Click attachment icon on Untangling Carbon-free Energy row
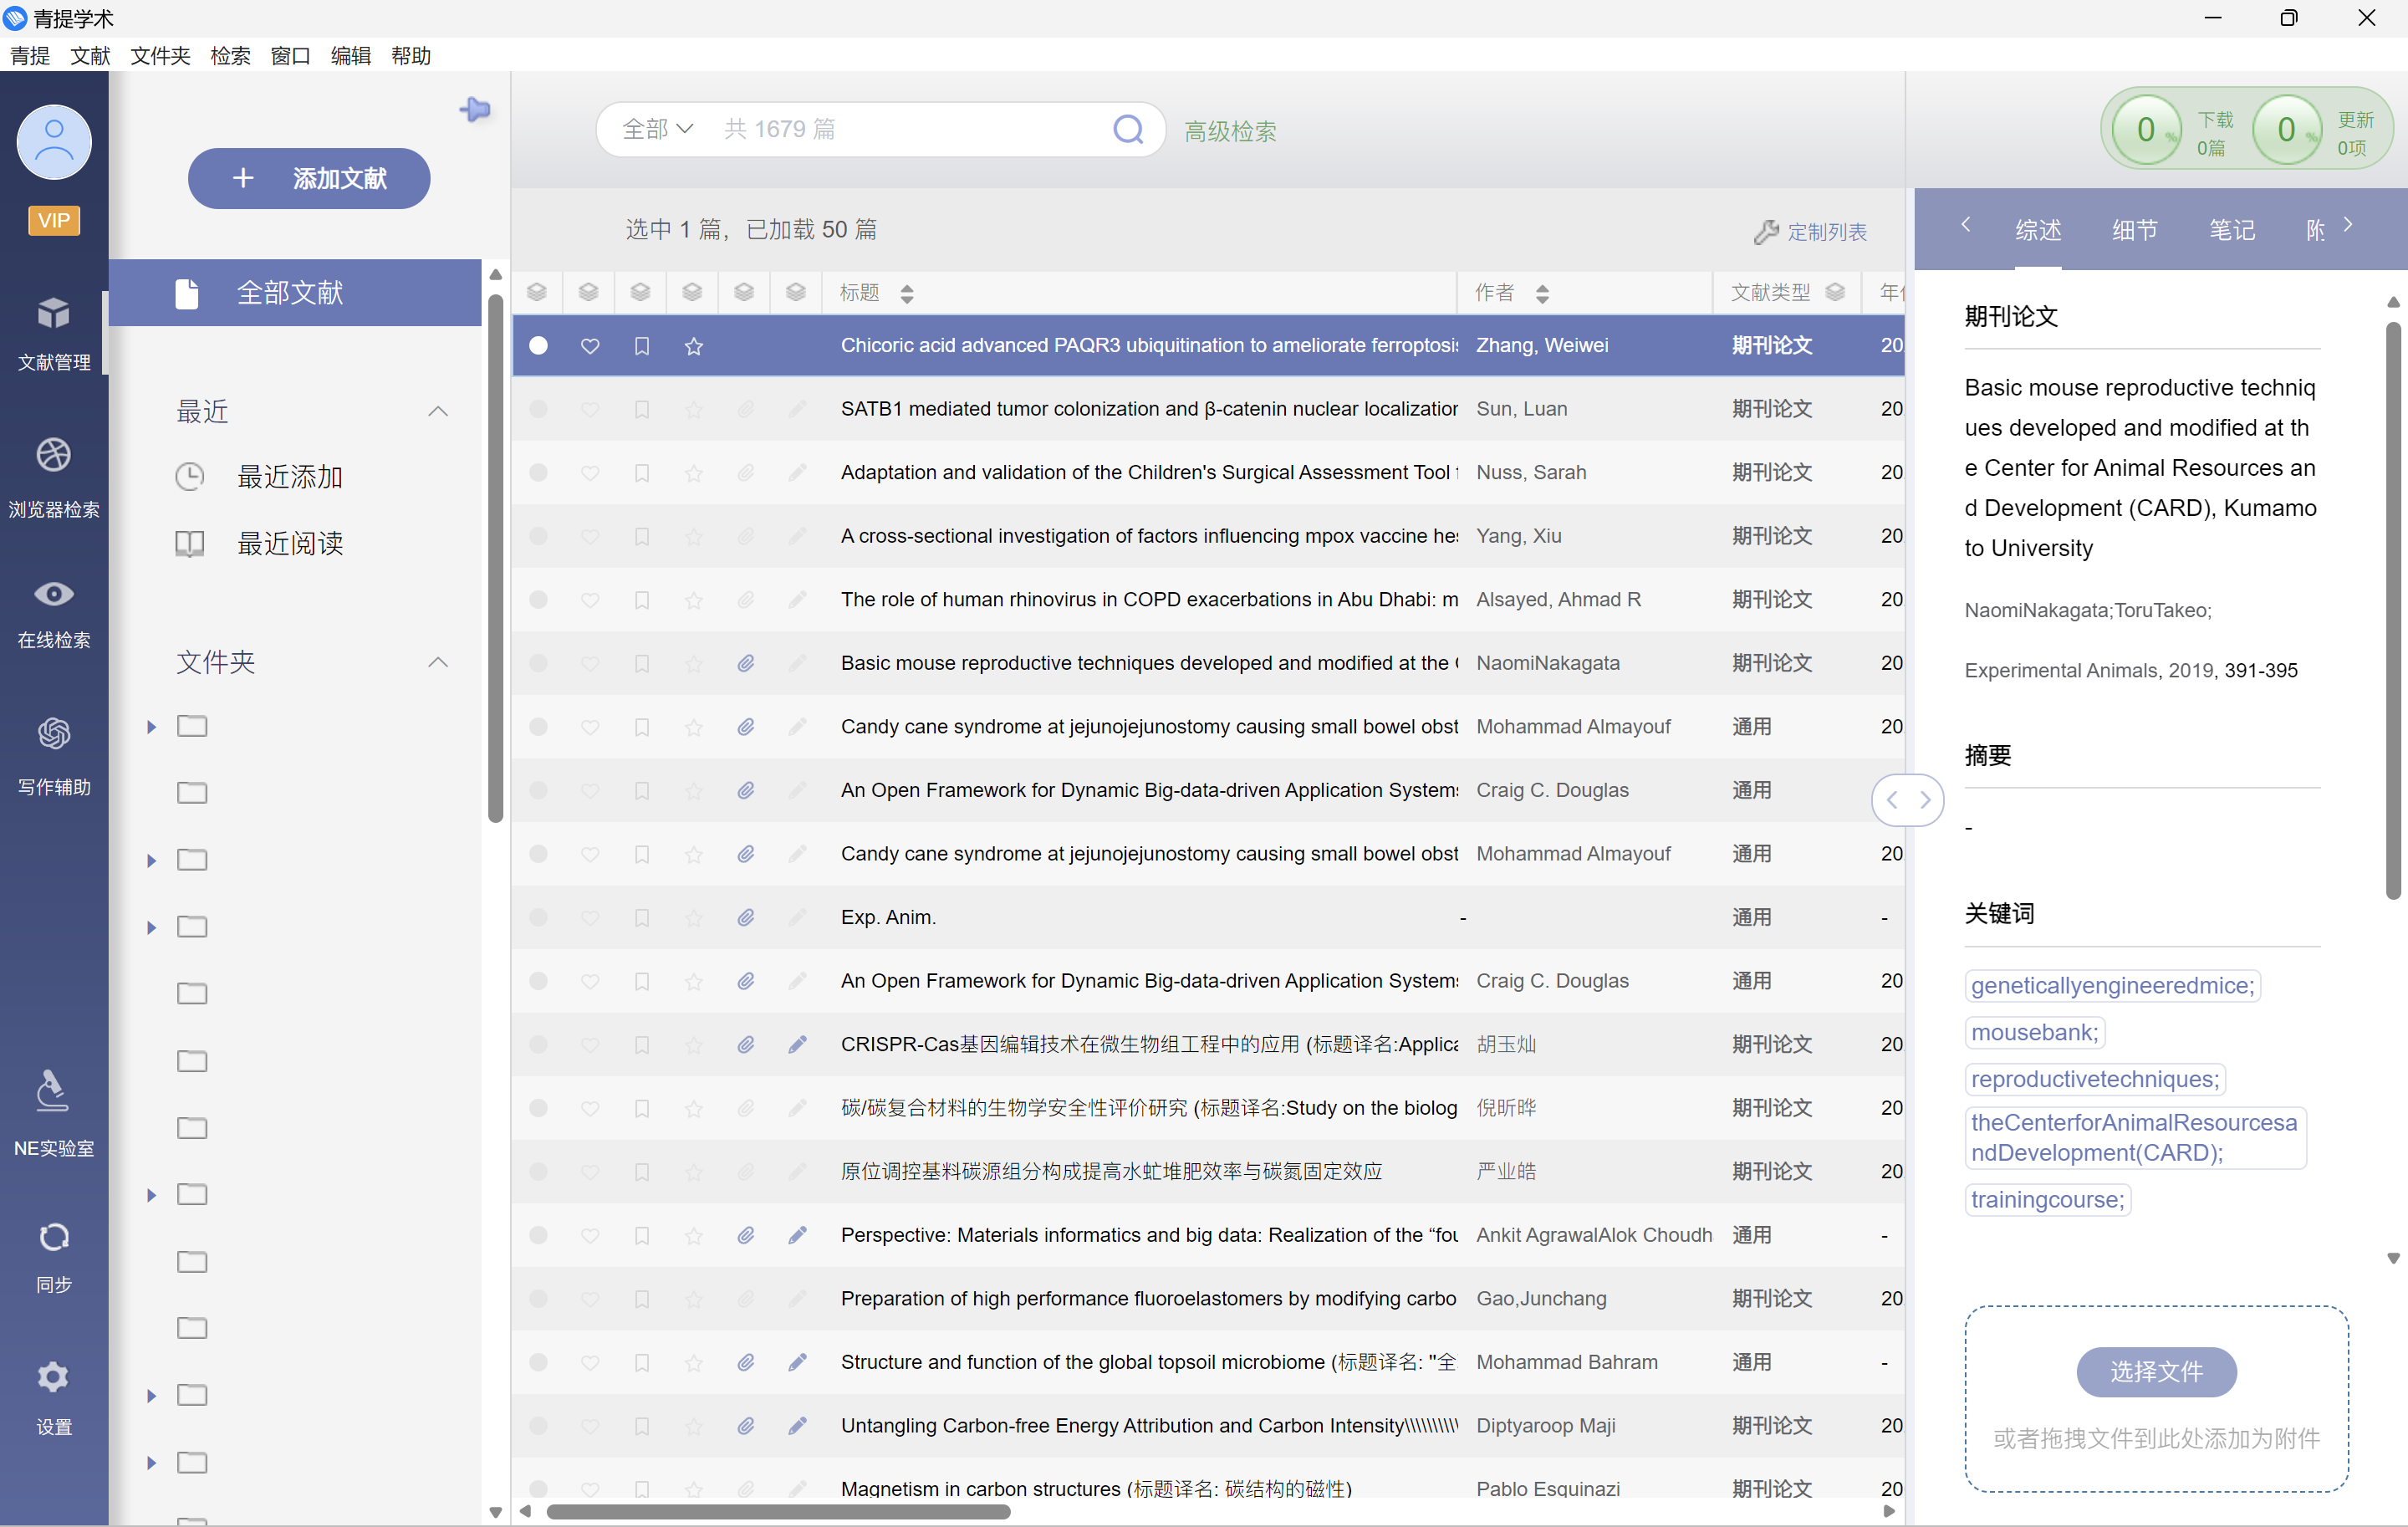The height and width of the screenshot is (1527, 2408). (745, 1425)
